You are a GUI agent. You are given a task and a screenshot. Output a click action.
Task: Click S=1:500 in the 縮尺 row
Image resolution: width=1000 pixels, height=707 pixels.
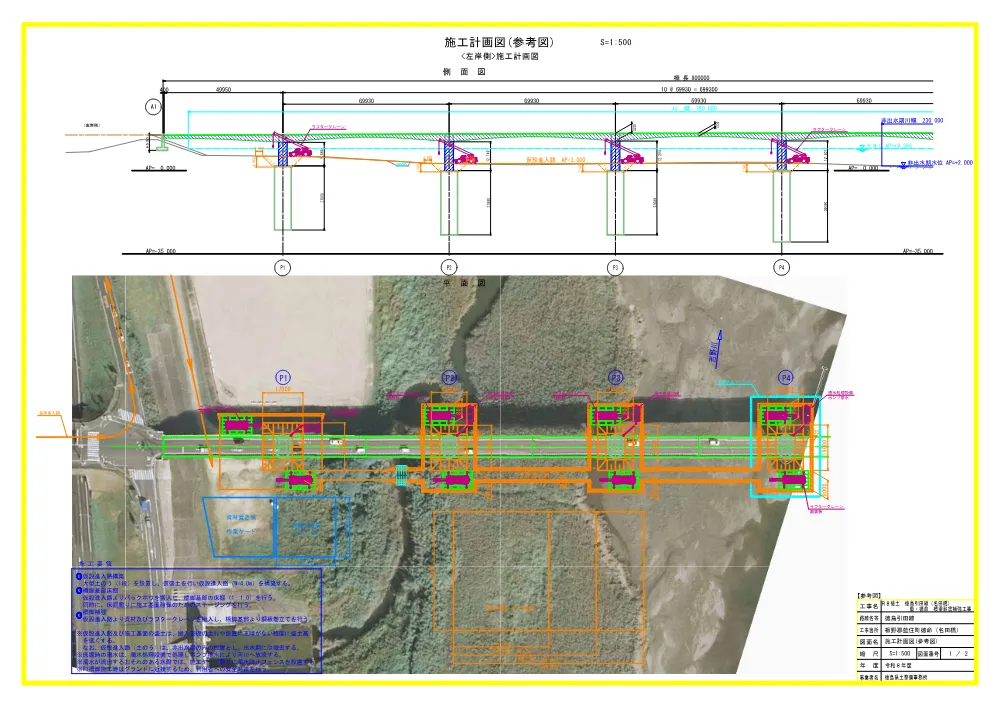pos(900,653)
